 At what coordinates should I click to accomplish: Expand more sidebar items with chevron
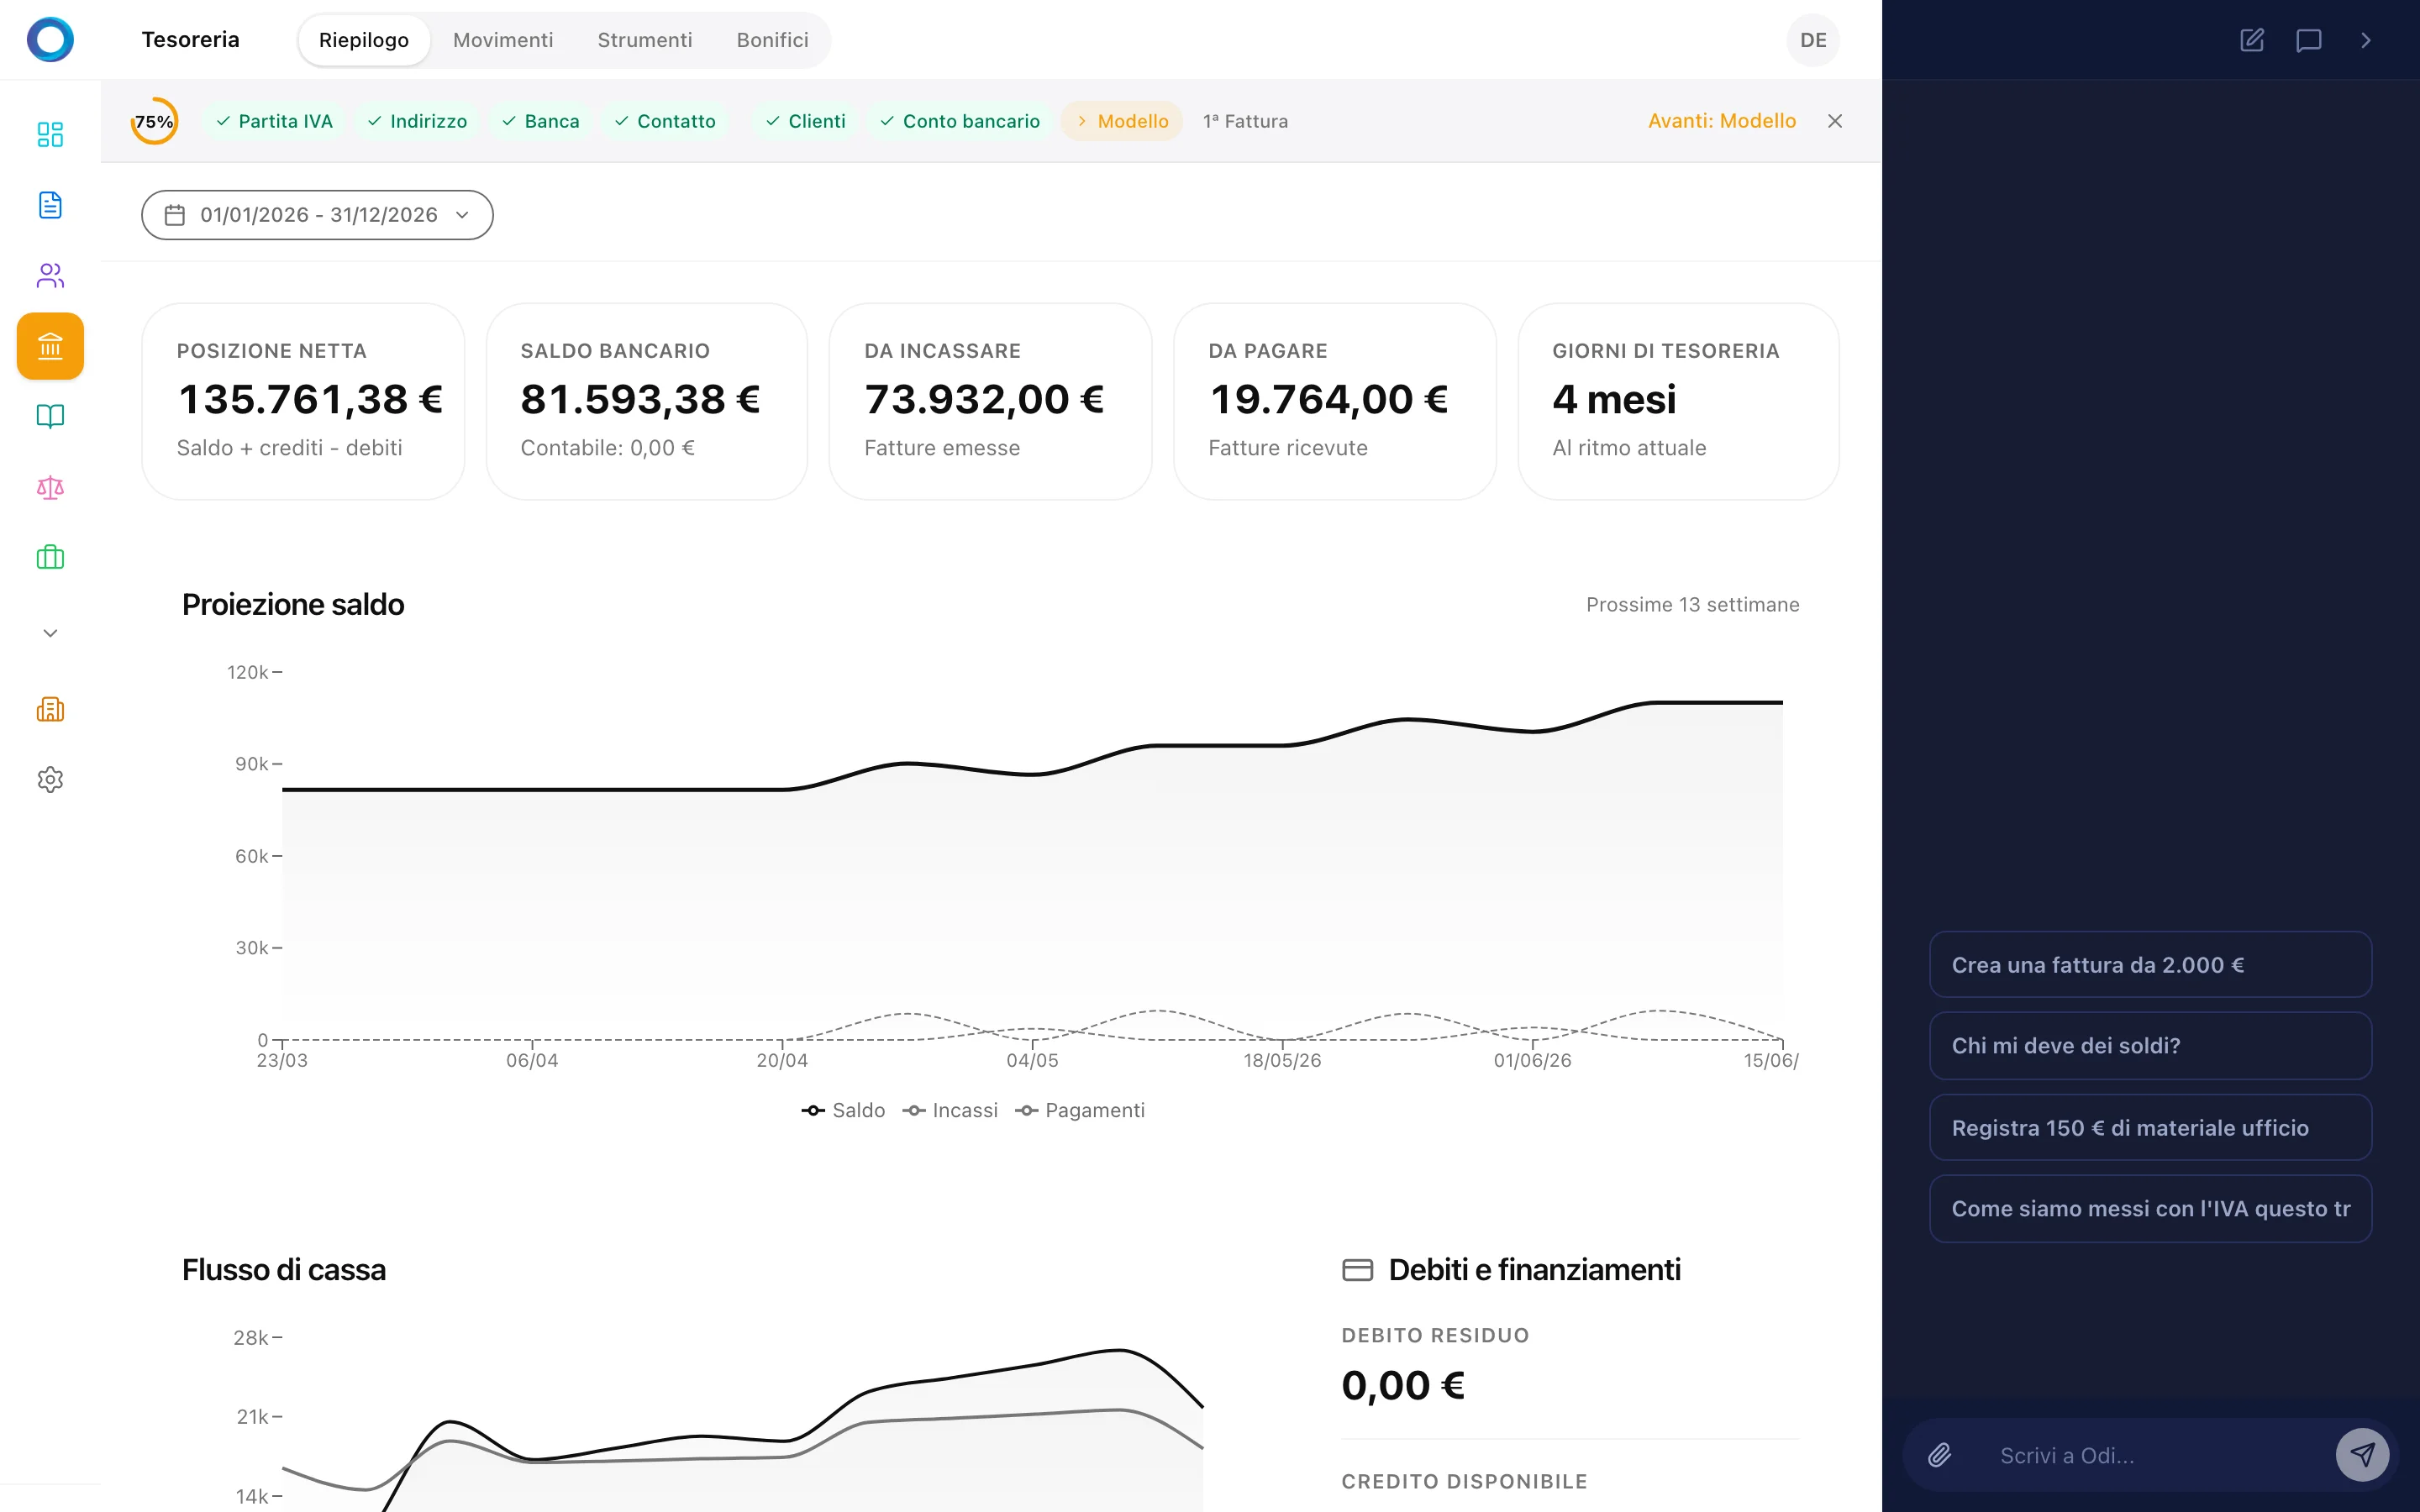coord(50,633)
